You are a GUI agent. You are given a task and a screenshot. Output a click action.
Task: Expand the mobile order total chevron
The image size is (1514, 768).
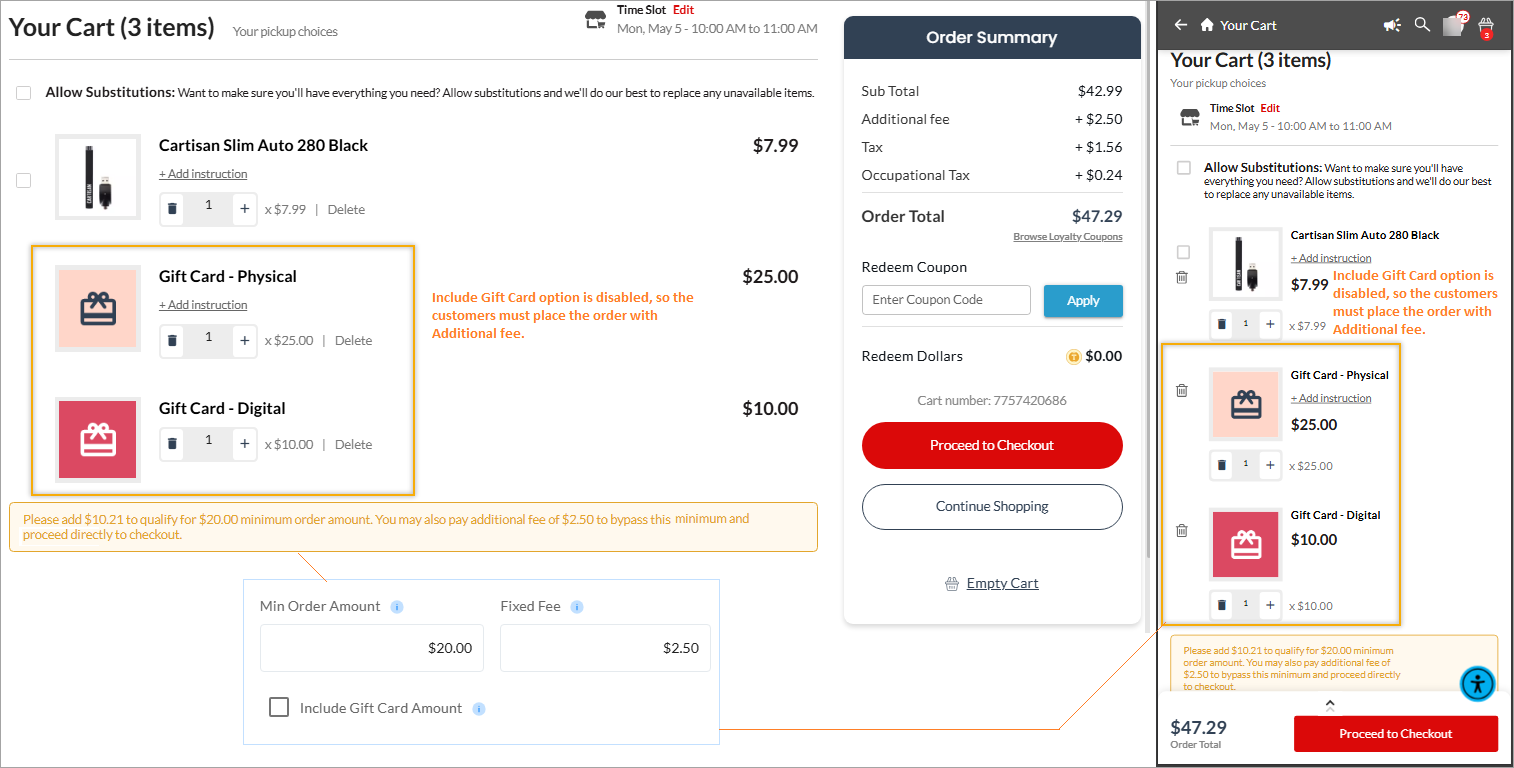1330,705
